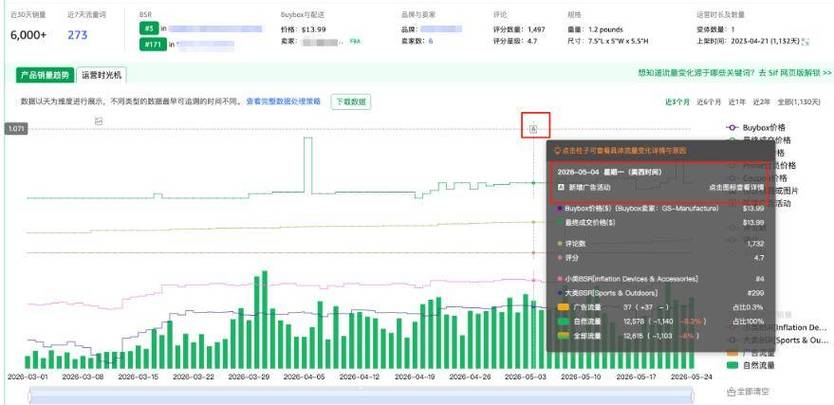Screen dimensions: 834x405
Task: Select the 全部(1,130天) time range
Action: click(799, 102)
